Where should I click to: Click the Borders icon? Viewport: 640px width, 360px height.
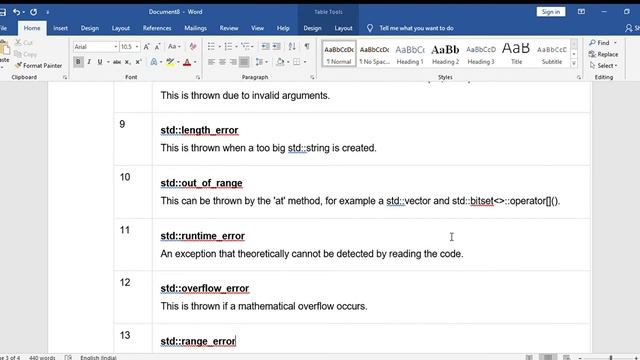click(x=297, y=62)
